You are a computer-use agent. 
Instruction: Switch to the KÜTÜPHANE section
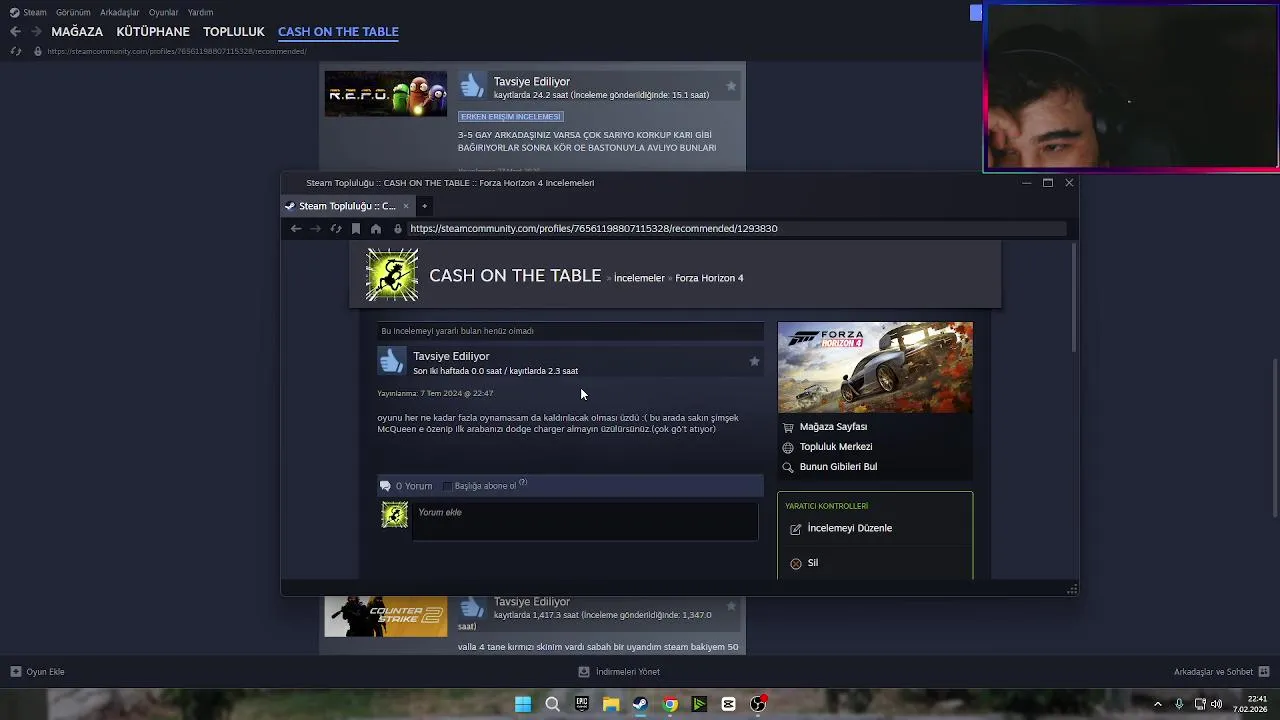[x=153, y=32]
